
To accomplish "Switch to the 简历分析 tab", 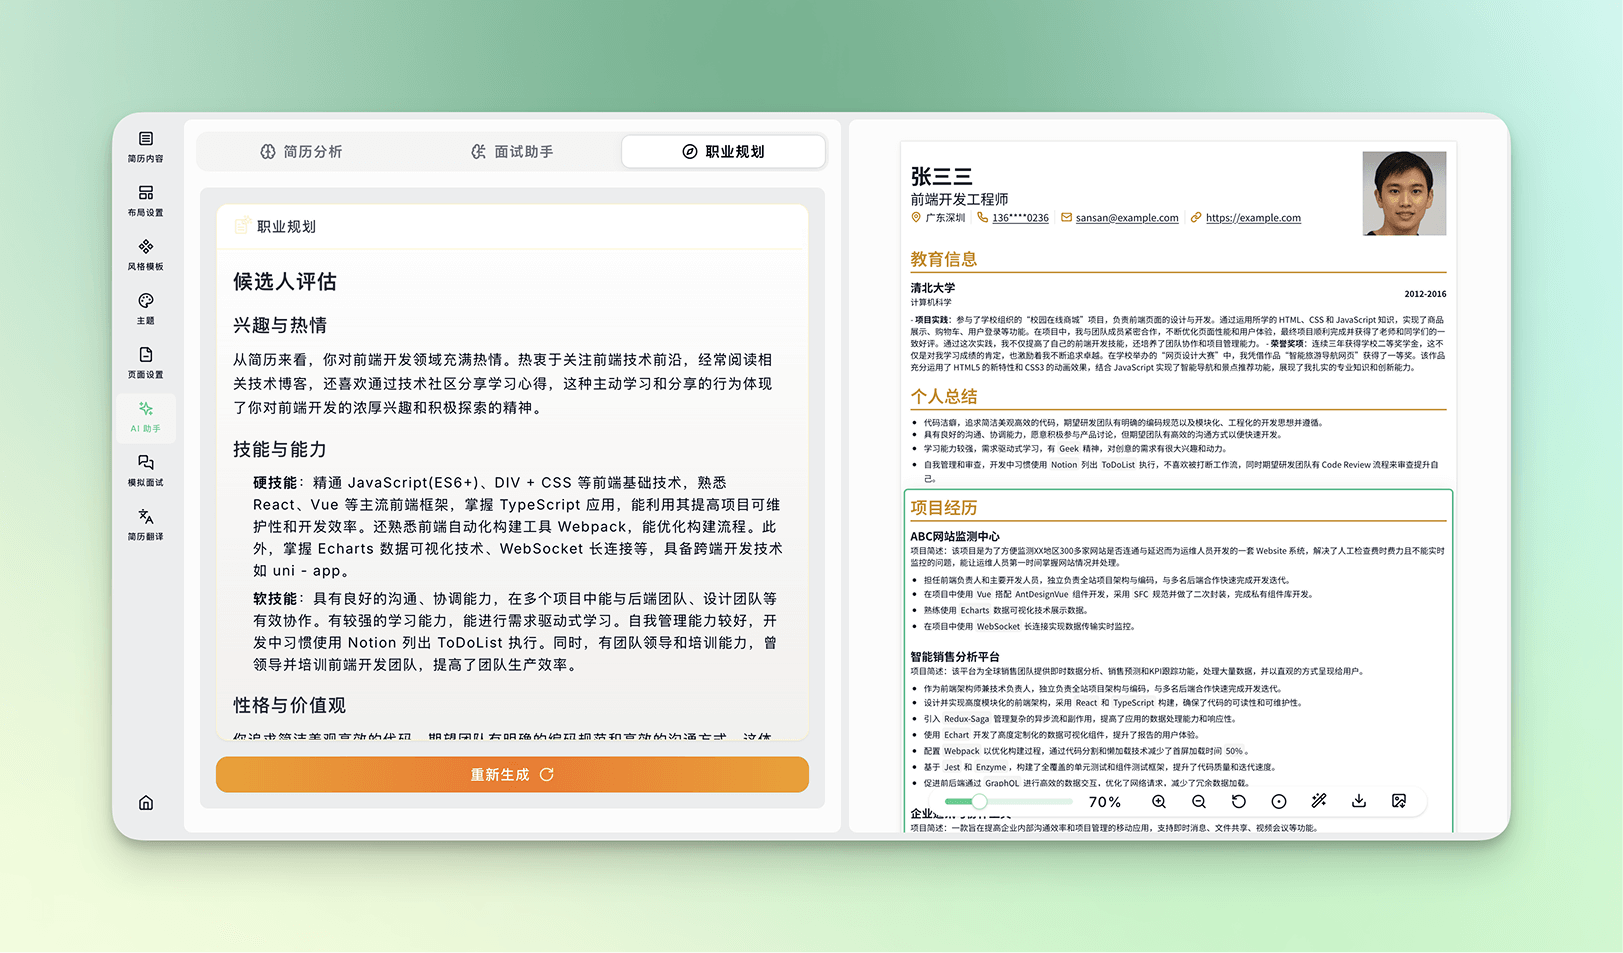I will pyautogui.click(x=302, y=152).
